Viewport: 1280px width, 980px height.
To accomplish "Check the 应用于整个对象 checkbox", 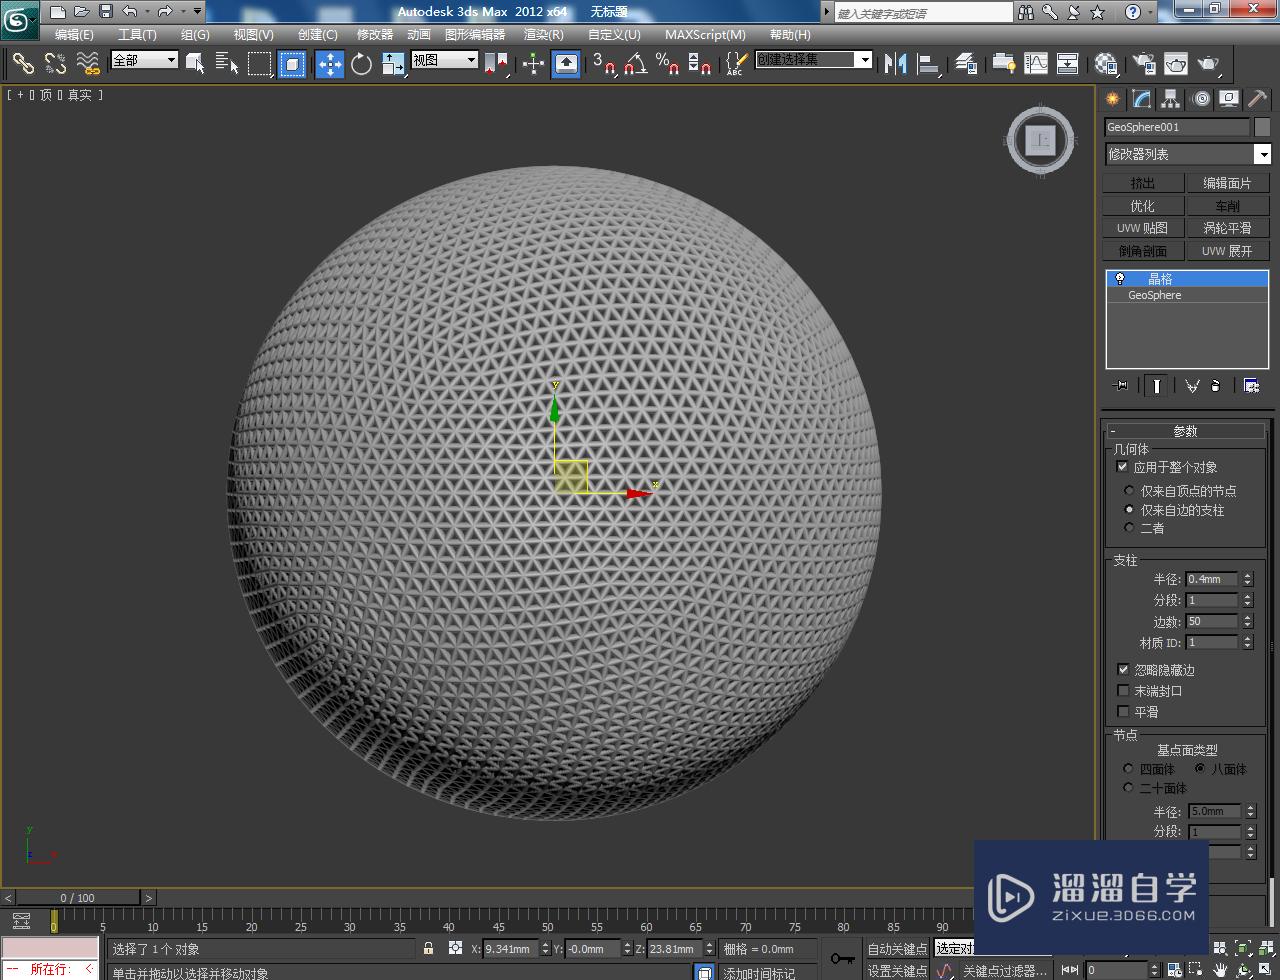I will pyautogui.click(x=1122, y=467).
